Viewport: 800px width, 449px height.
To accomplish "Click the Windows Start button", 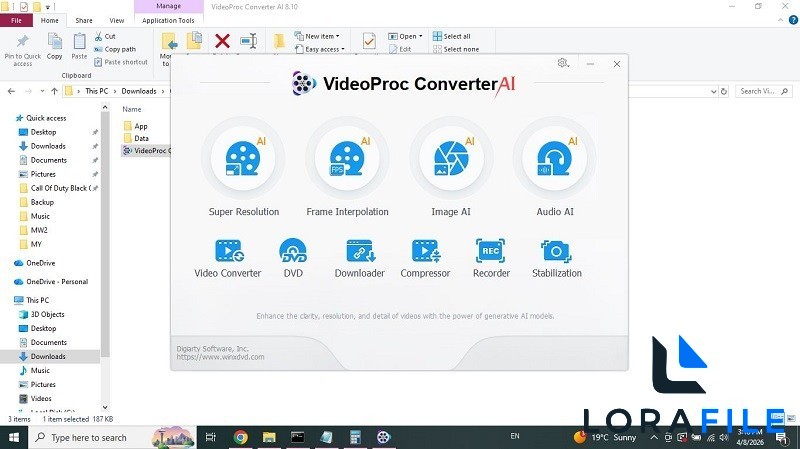I will point(14,437).
